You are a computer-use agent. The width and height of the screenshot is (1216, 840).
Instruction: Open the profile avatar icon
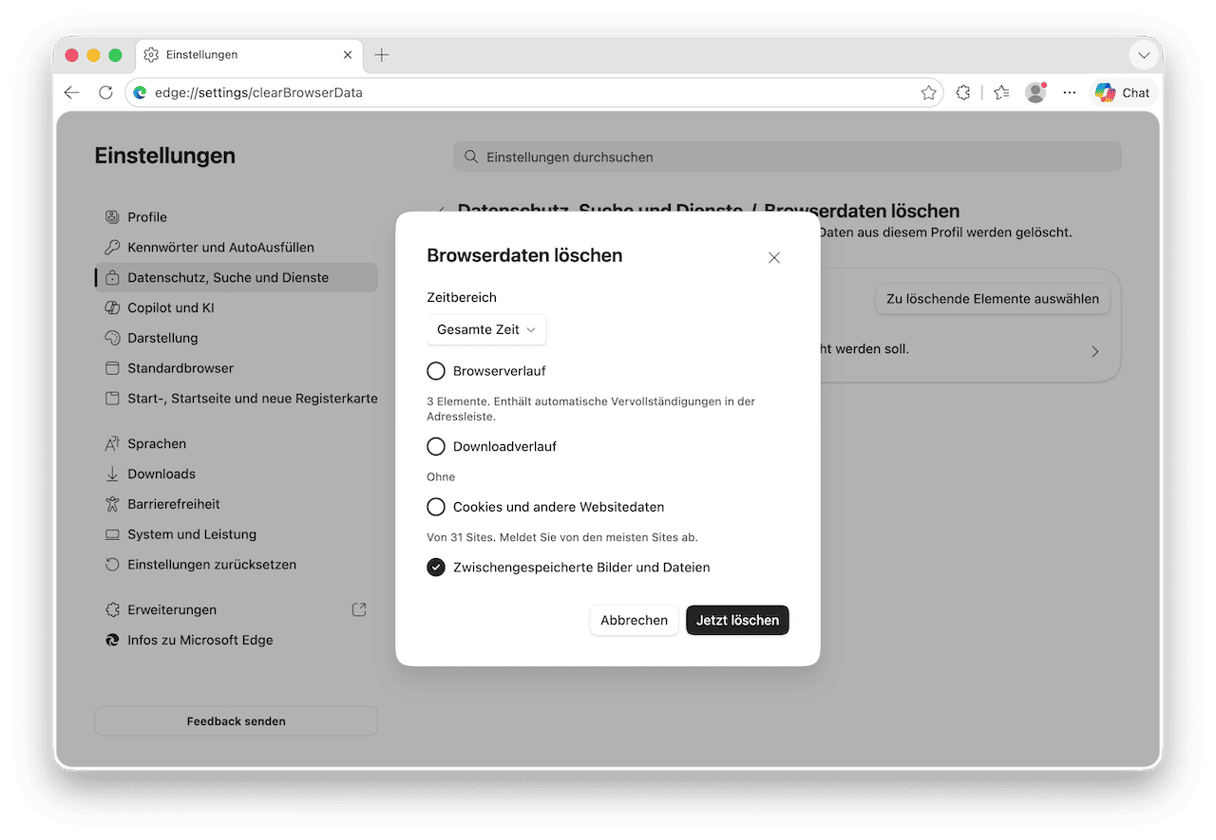coord(1036,92)
